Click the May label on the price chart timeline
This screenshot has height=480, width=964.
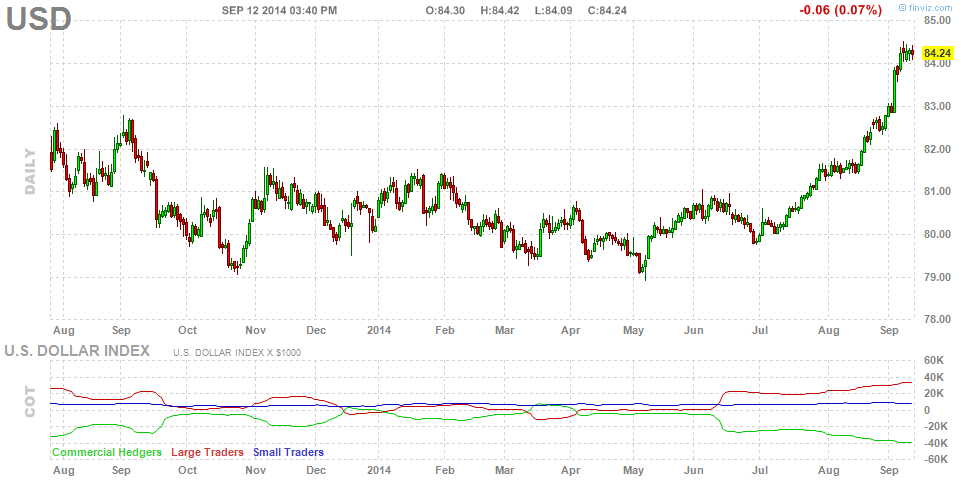[x=633, y=329]
